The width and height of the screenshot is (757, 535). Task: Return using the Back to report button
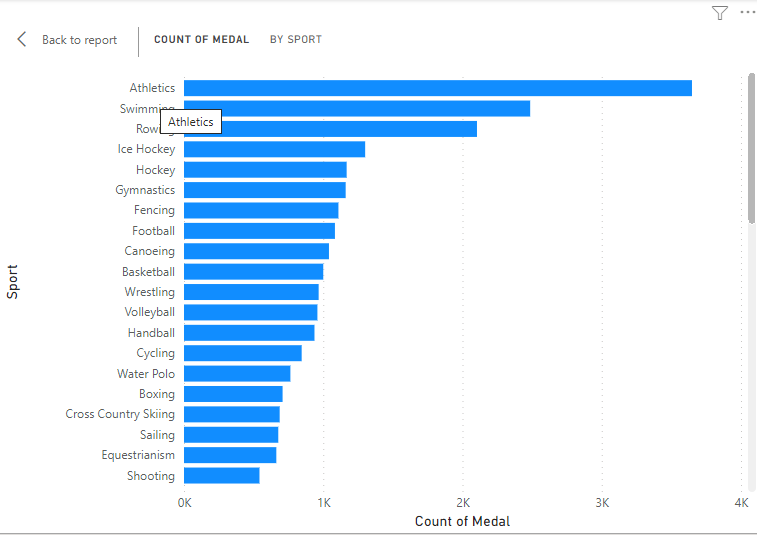coord(79,40)
